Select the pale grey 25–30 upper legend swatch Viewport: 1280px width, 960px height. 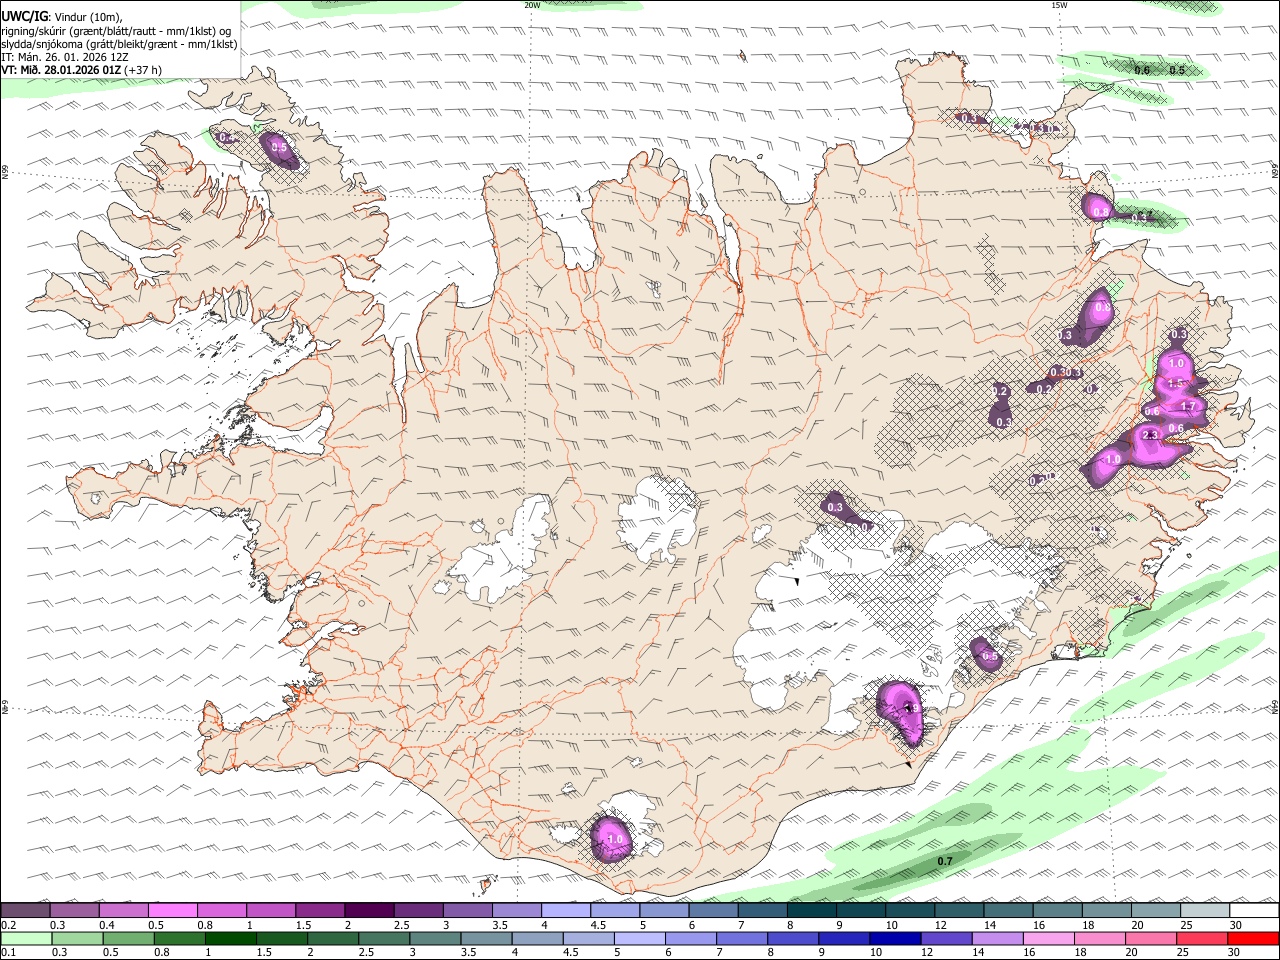pos(1204,911)
